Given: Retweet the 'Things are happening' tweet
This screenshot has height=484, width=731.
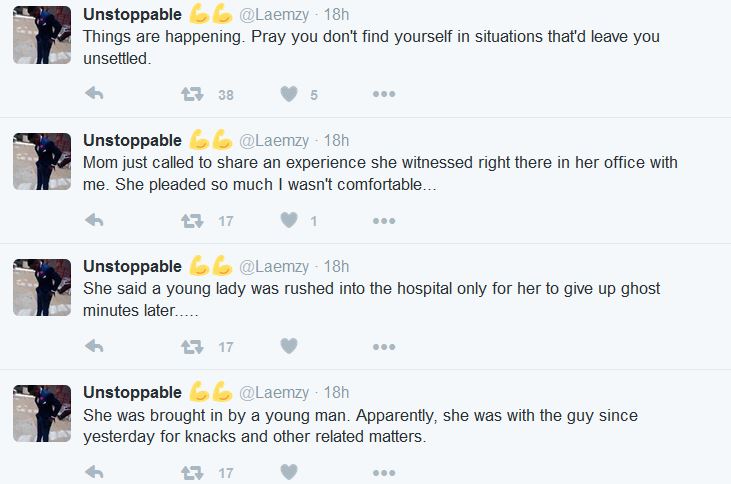Looking at the screenshot, I should click(191, 94).
